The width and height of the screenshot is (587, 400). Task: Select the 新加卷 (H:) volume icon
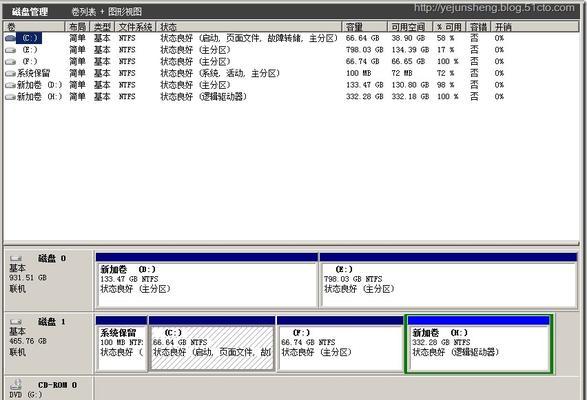(x=10, y=97)
